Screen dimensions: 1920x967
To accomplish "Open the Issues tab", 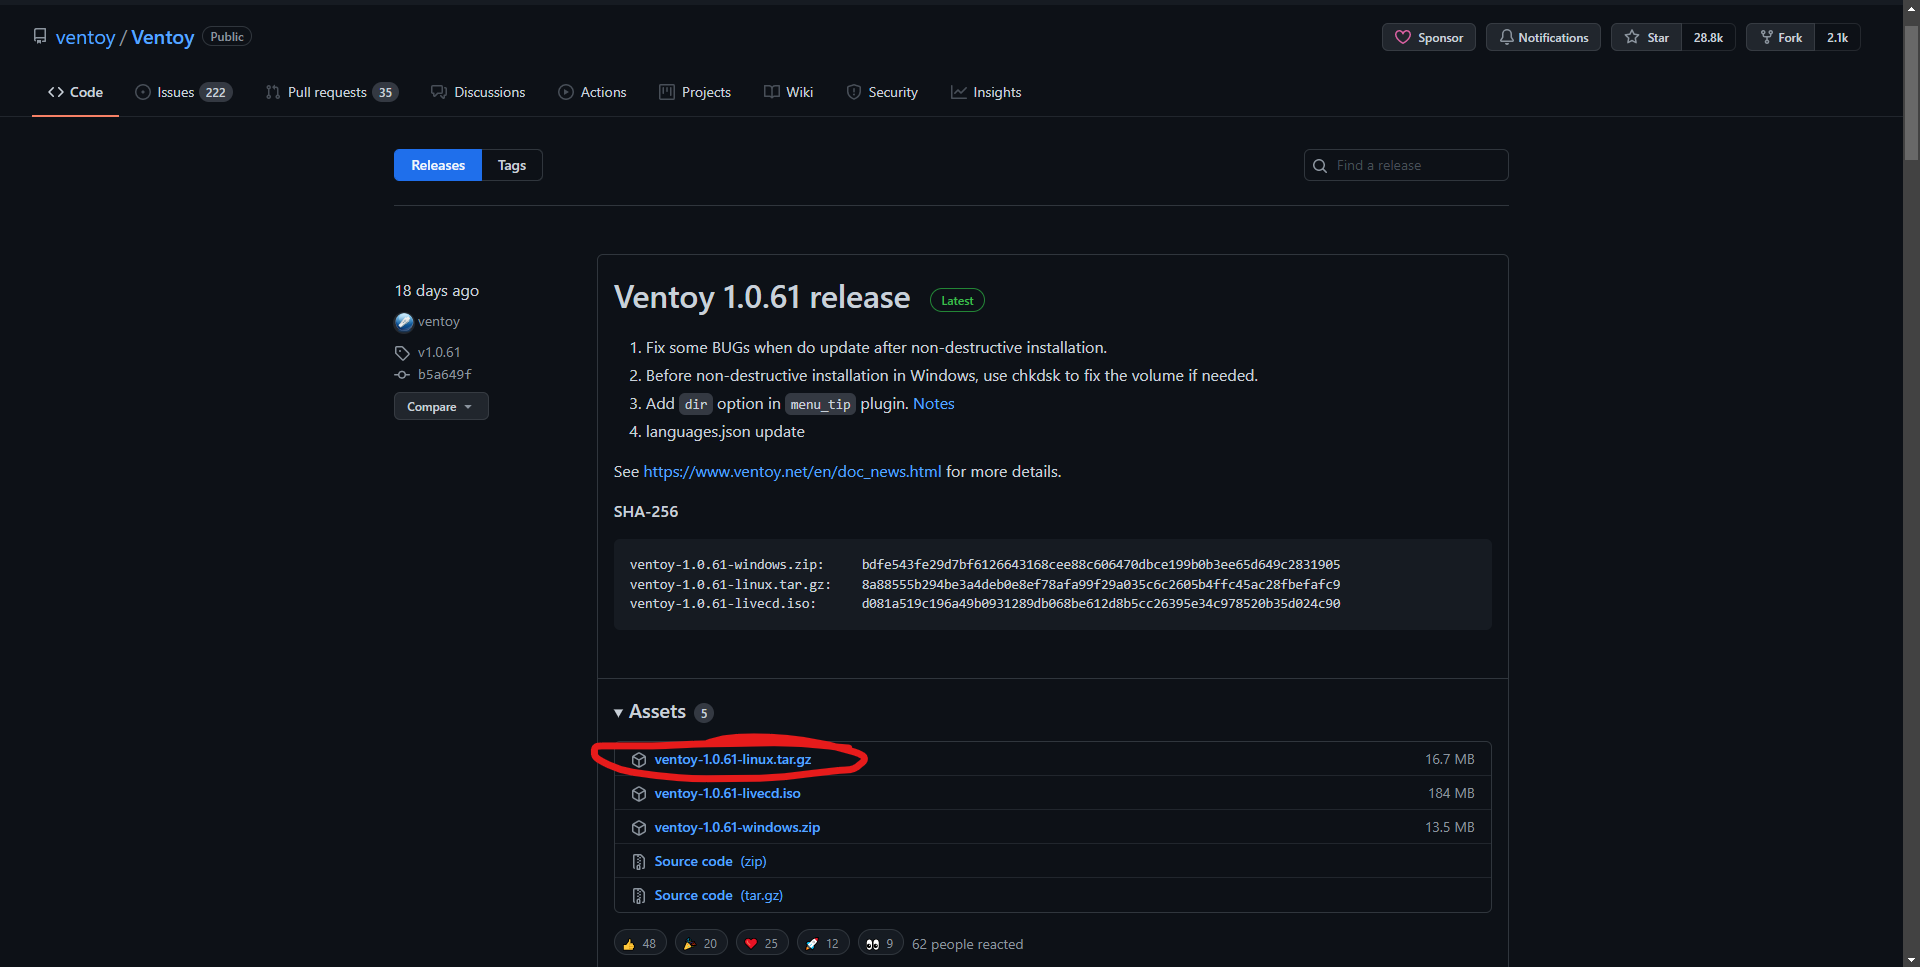I will tap(184, 92).
